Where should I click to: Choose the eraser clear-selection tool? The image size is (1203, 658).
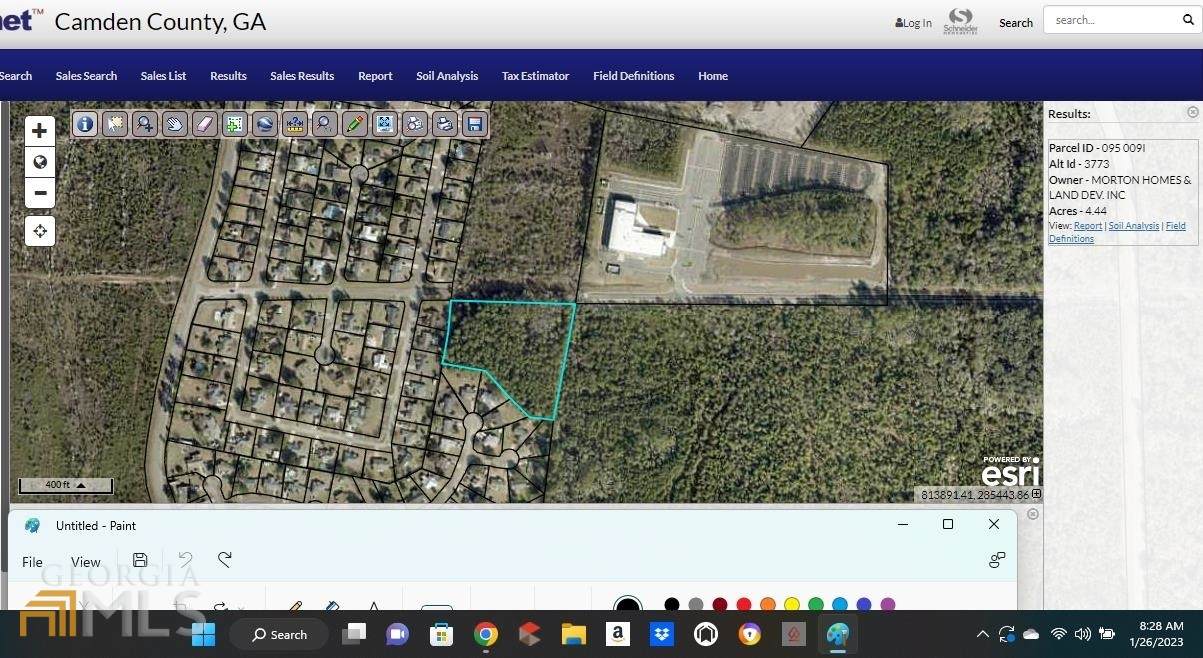click(x=204, y=124)
